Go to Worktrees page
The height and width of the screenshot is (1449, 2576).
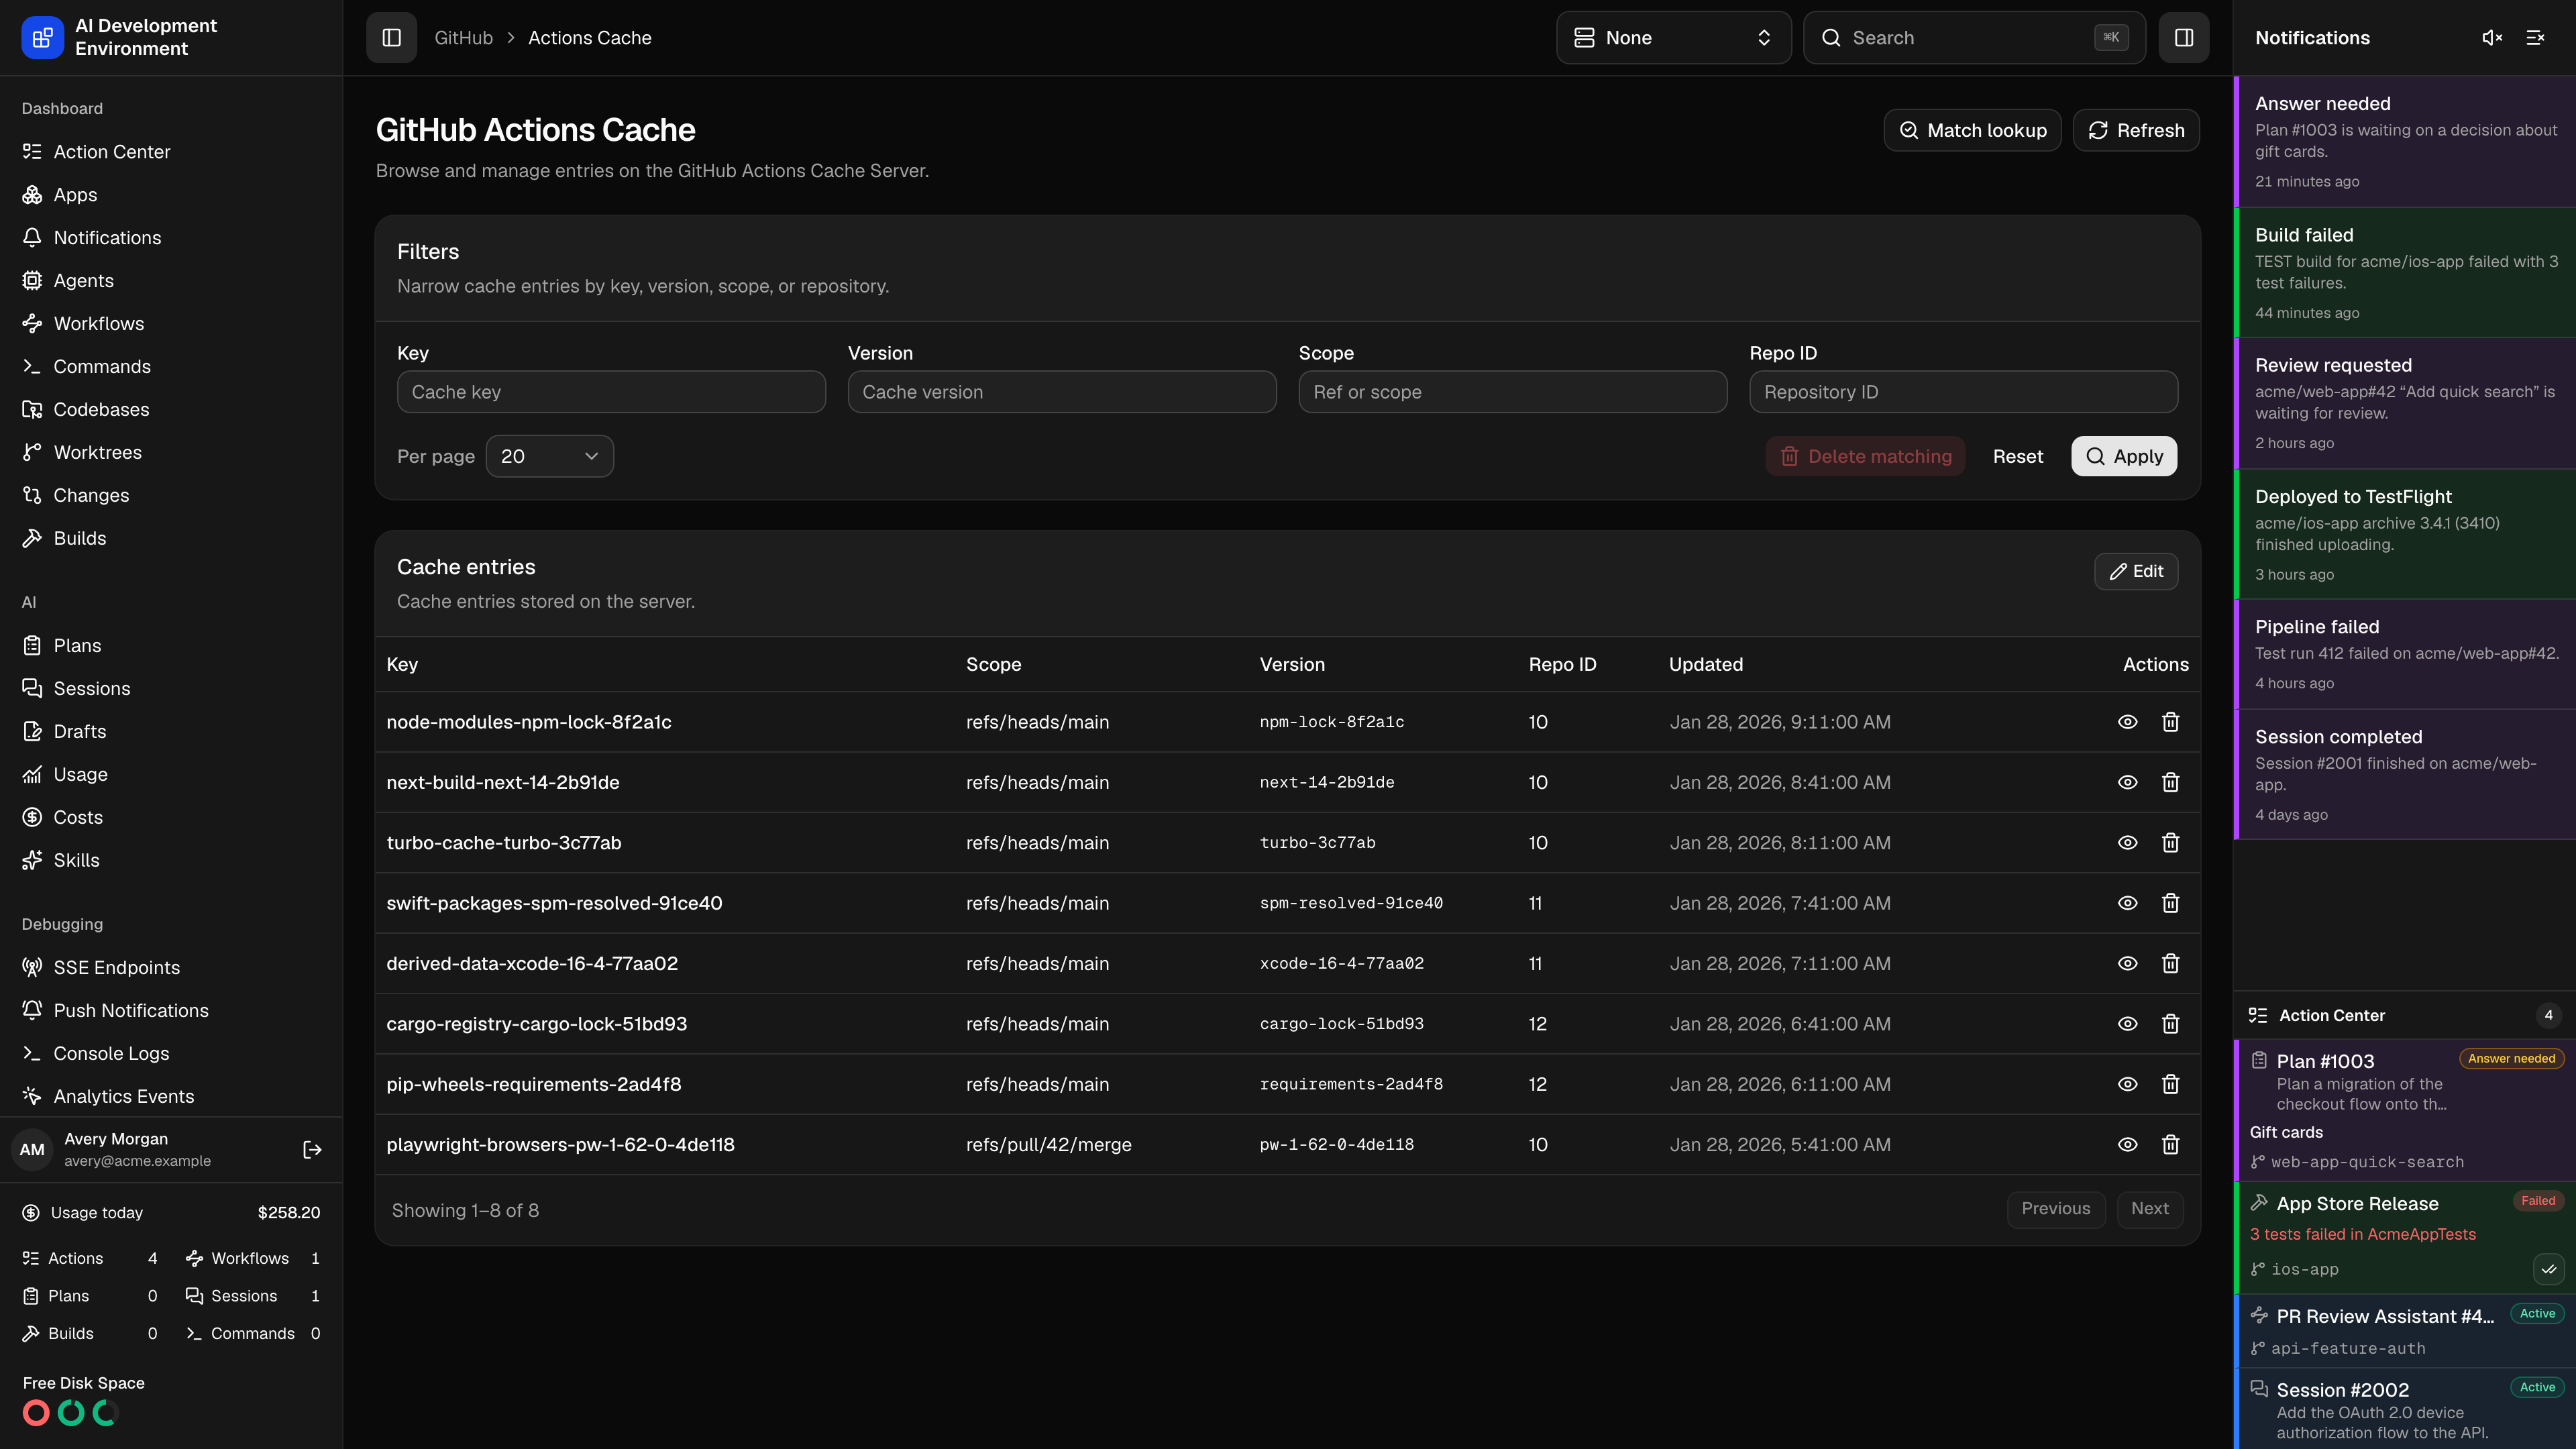pyautogui.click(x=171, y=453)
